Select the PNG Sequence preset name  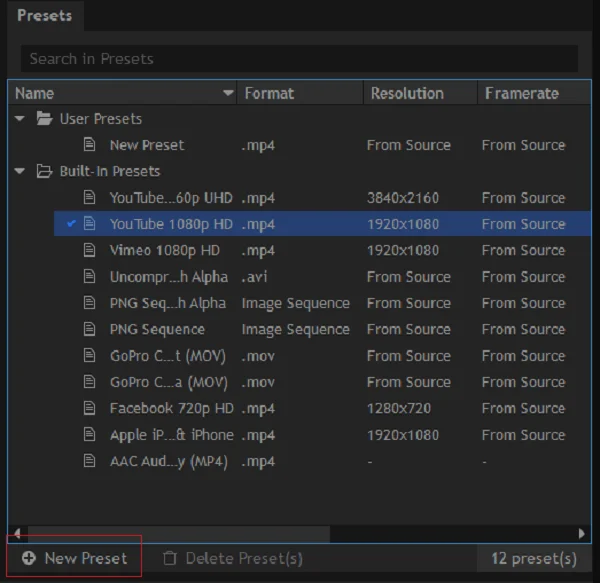(157, 329)
